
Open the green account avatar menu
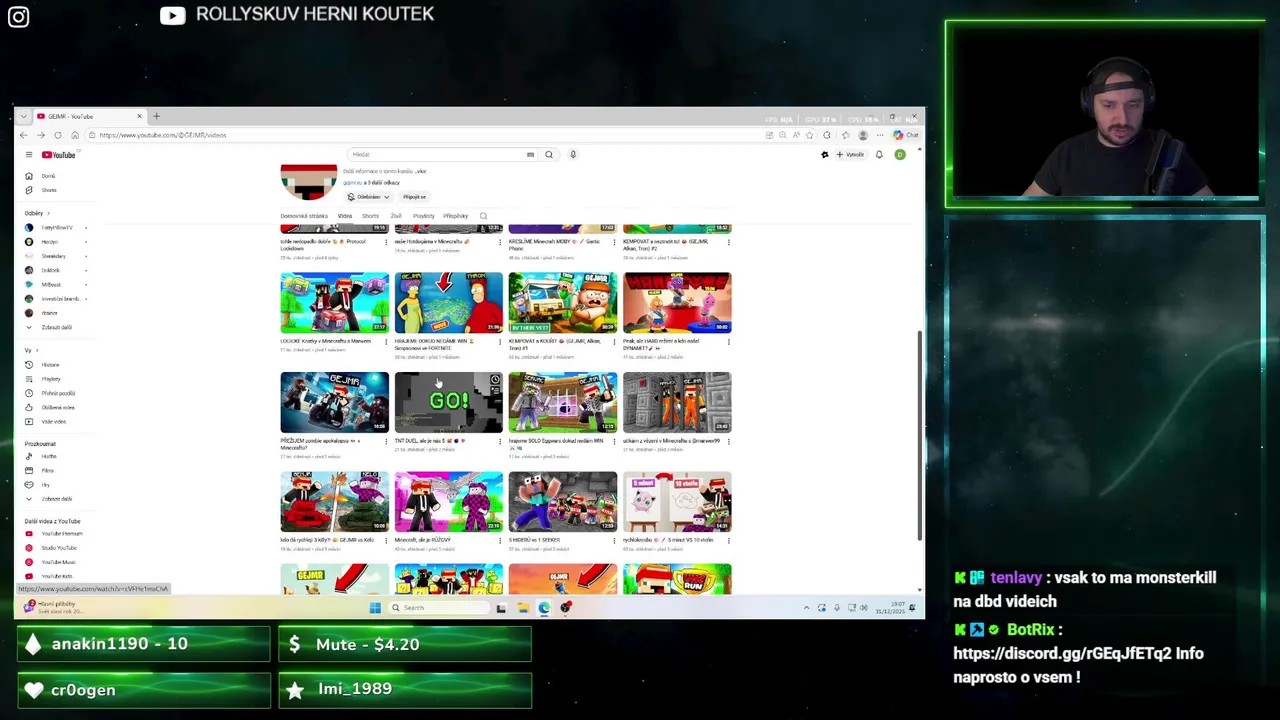[900, 155]
